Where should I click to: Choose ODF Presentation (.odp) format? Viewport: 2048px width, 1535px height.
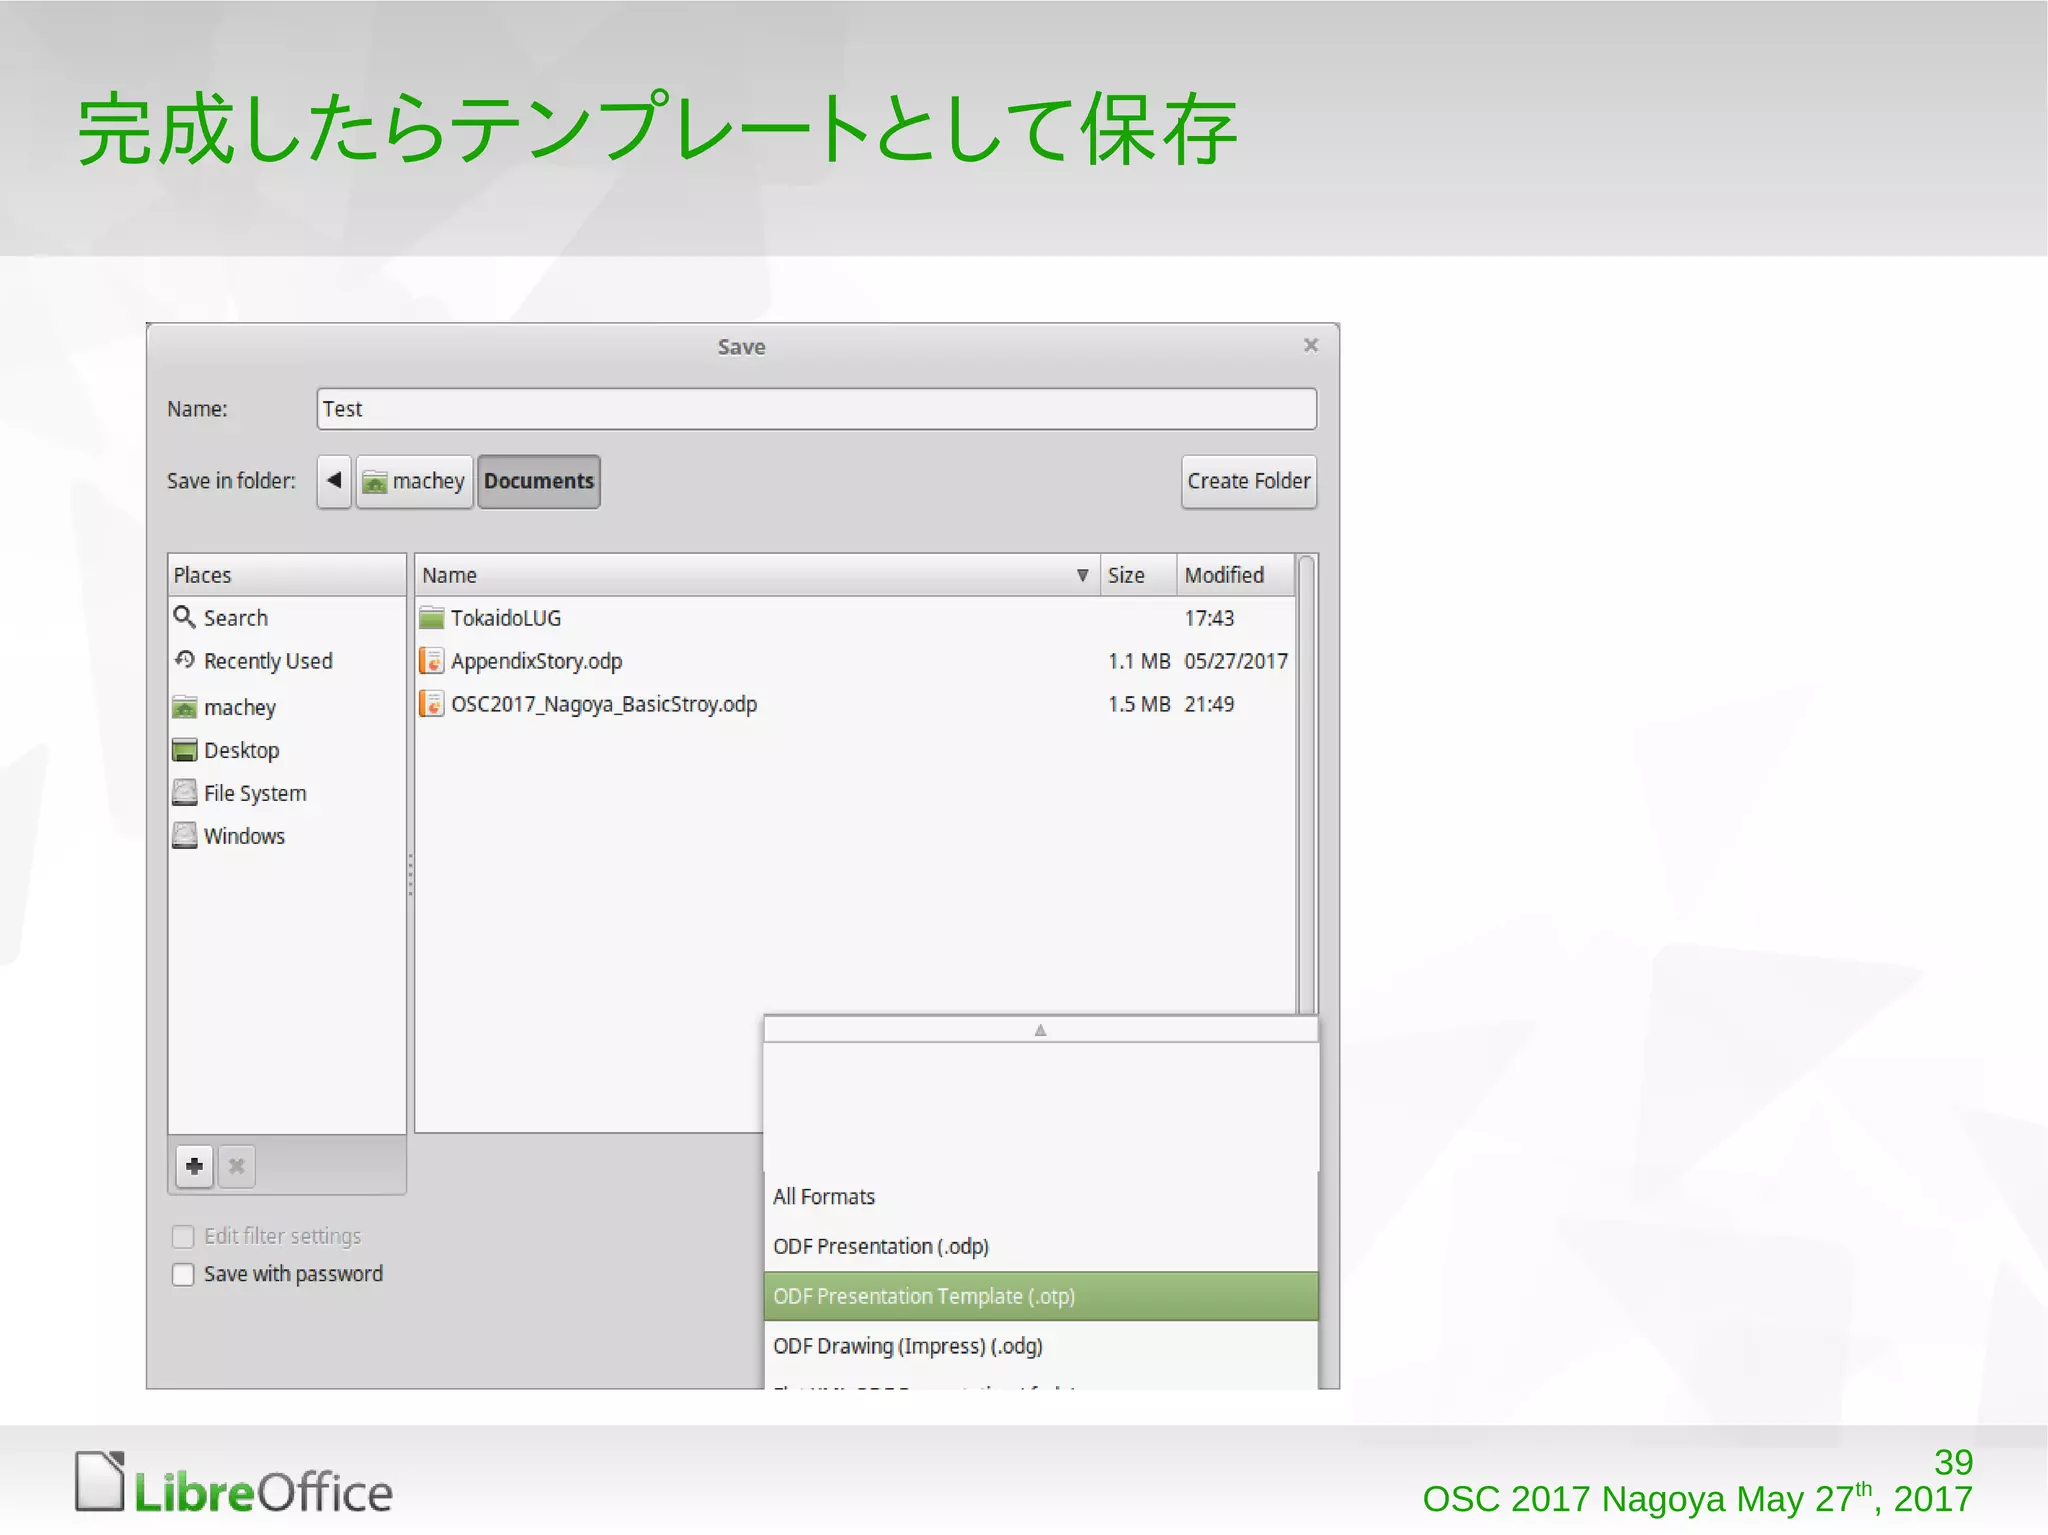click(1040, 1246)
